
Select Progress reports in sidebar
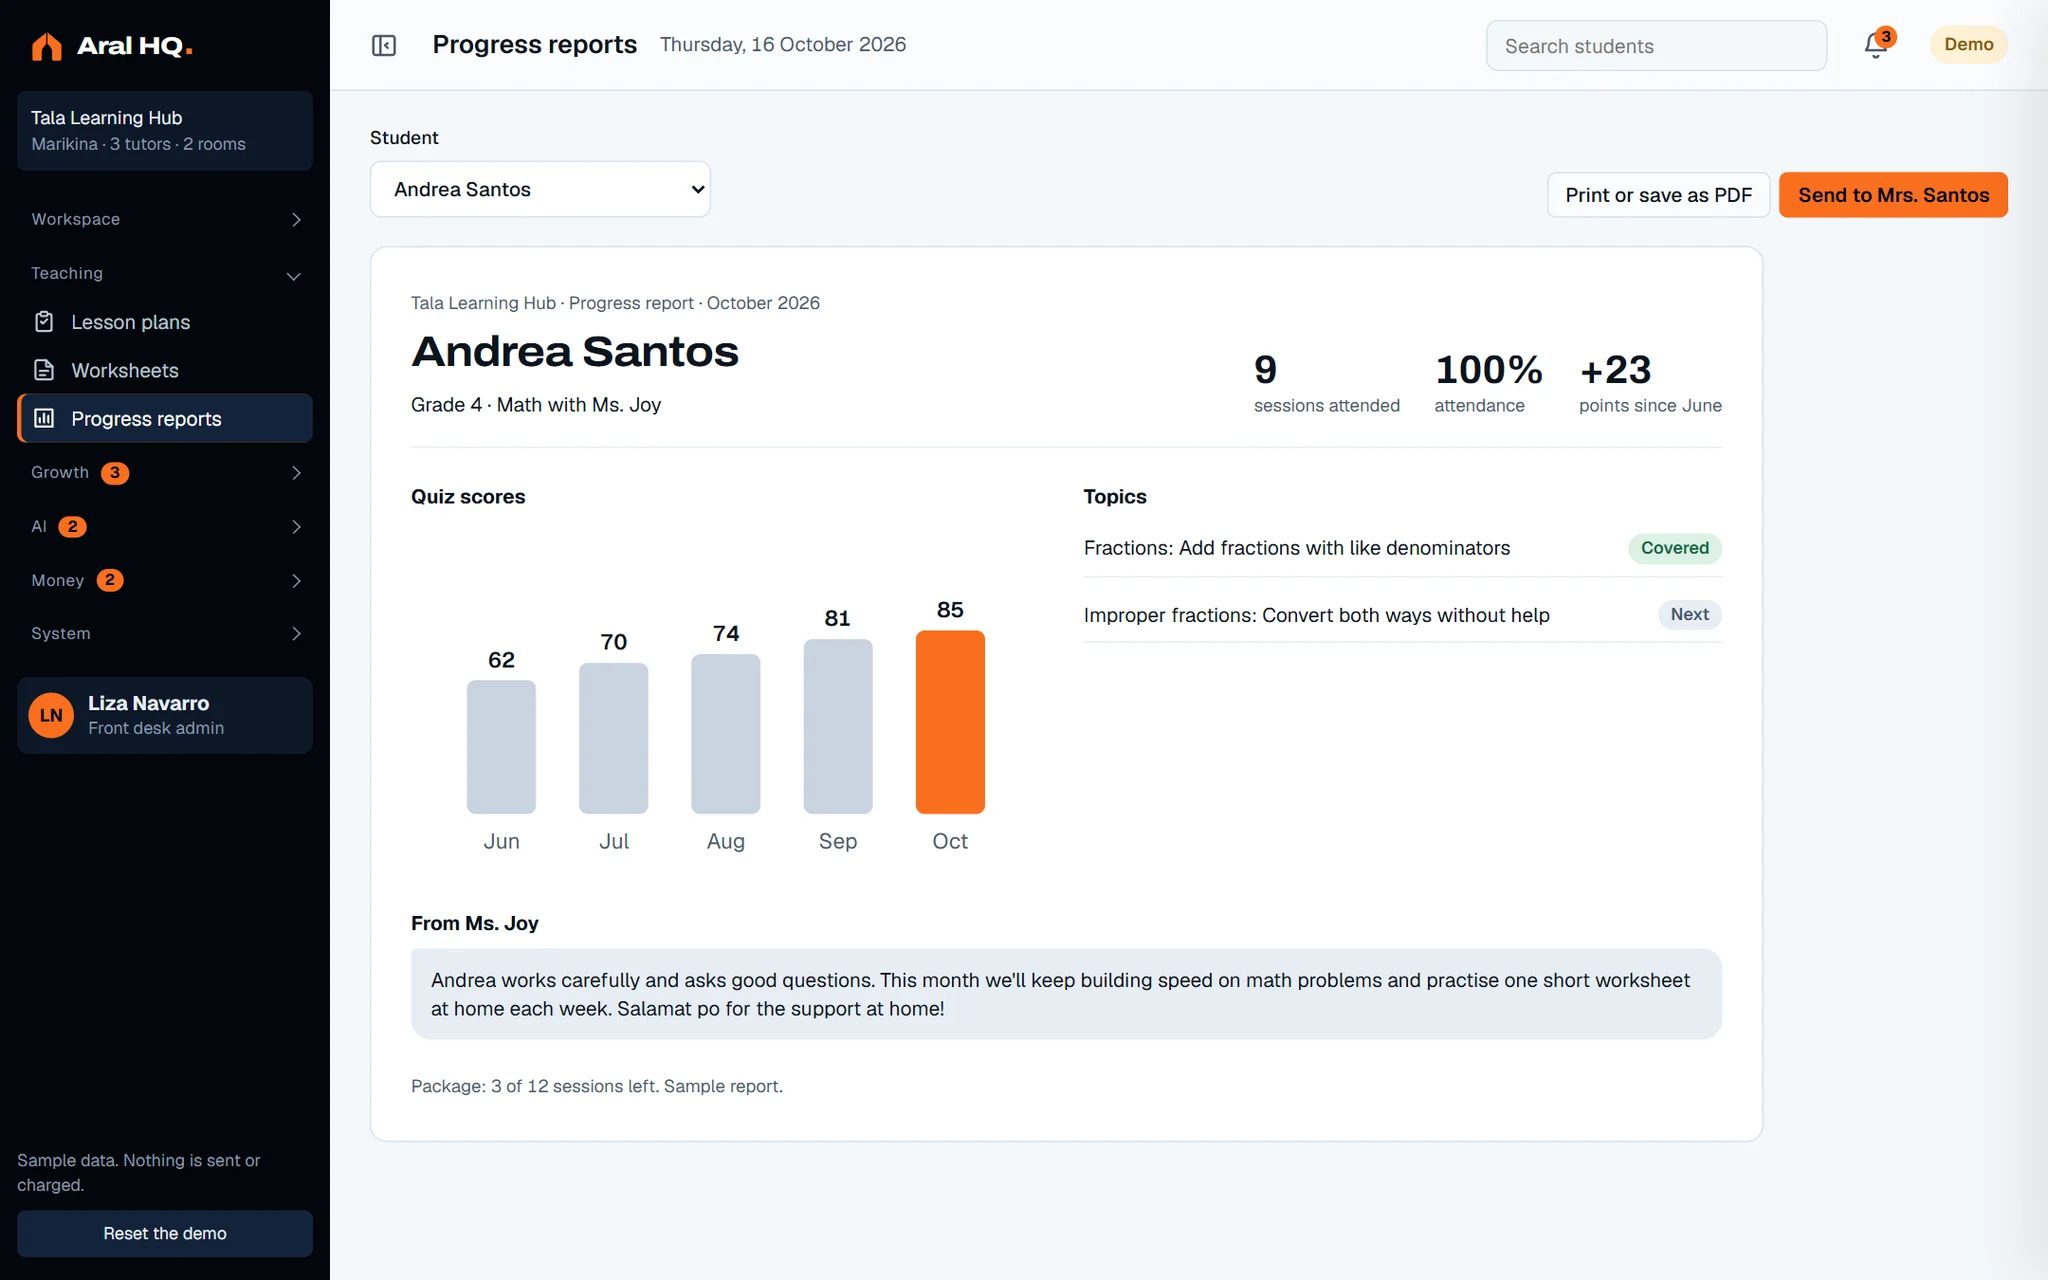165,418
